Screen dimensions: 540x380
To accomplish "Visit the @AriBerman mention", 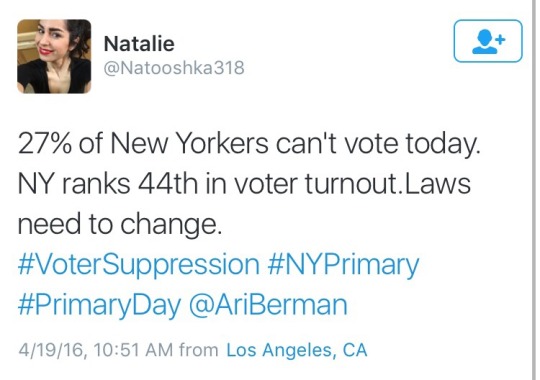I will coord(268,305).
